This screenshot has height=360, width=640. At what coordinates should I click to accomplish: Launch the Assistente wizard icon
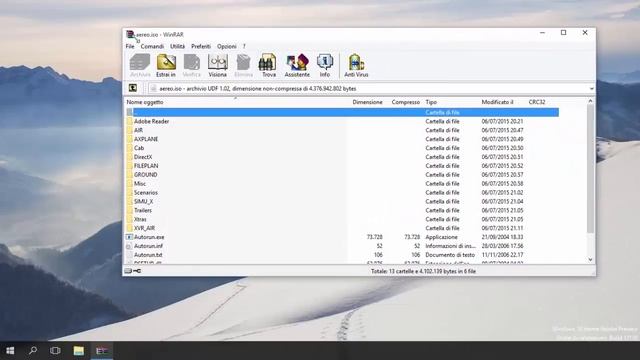pos(297,65)
